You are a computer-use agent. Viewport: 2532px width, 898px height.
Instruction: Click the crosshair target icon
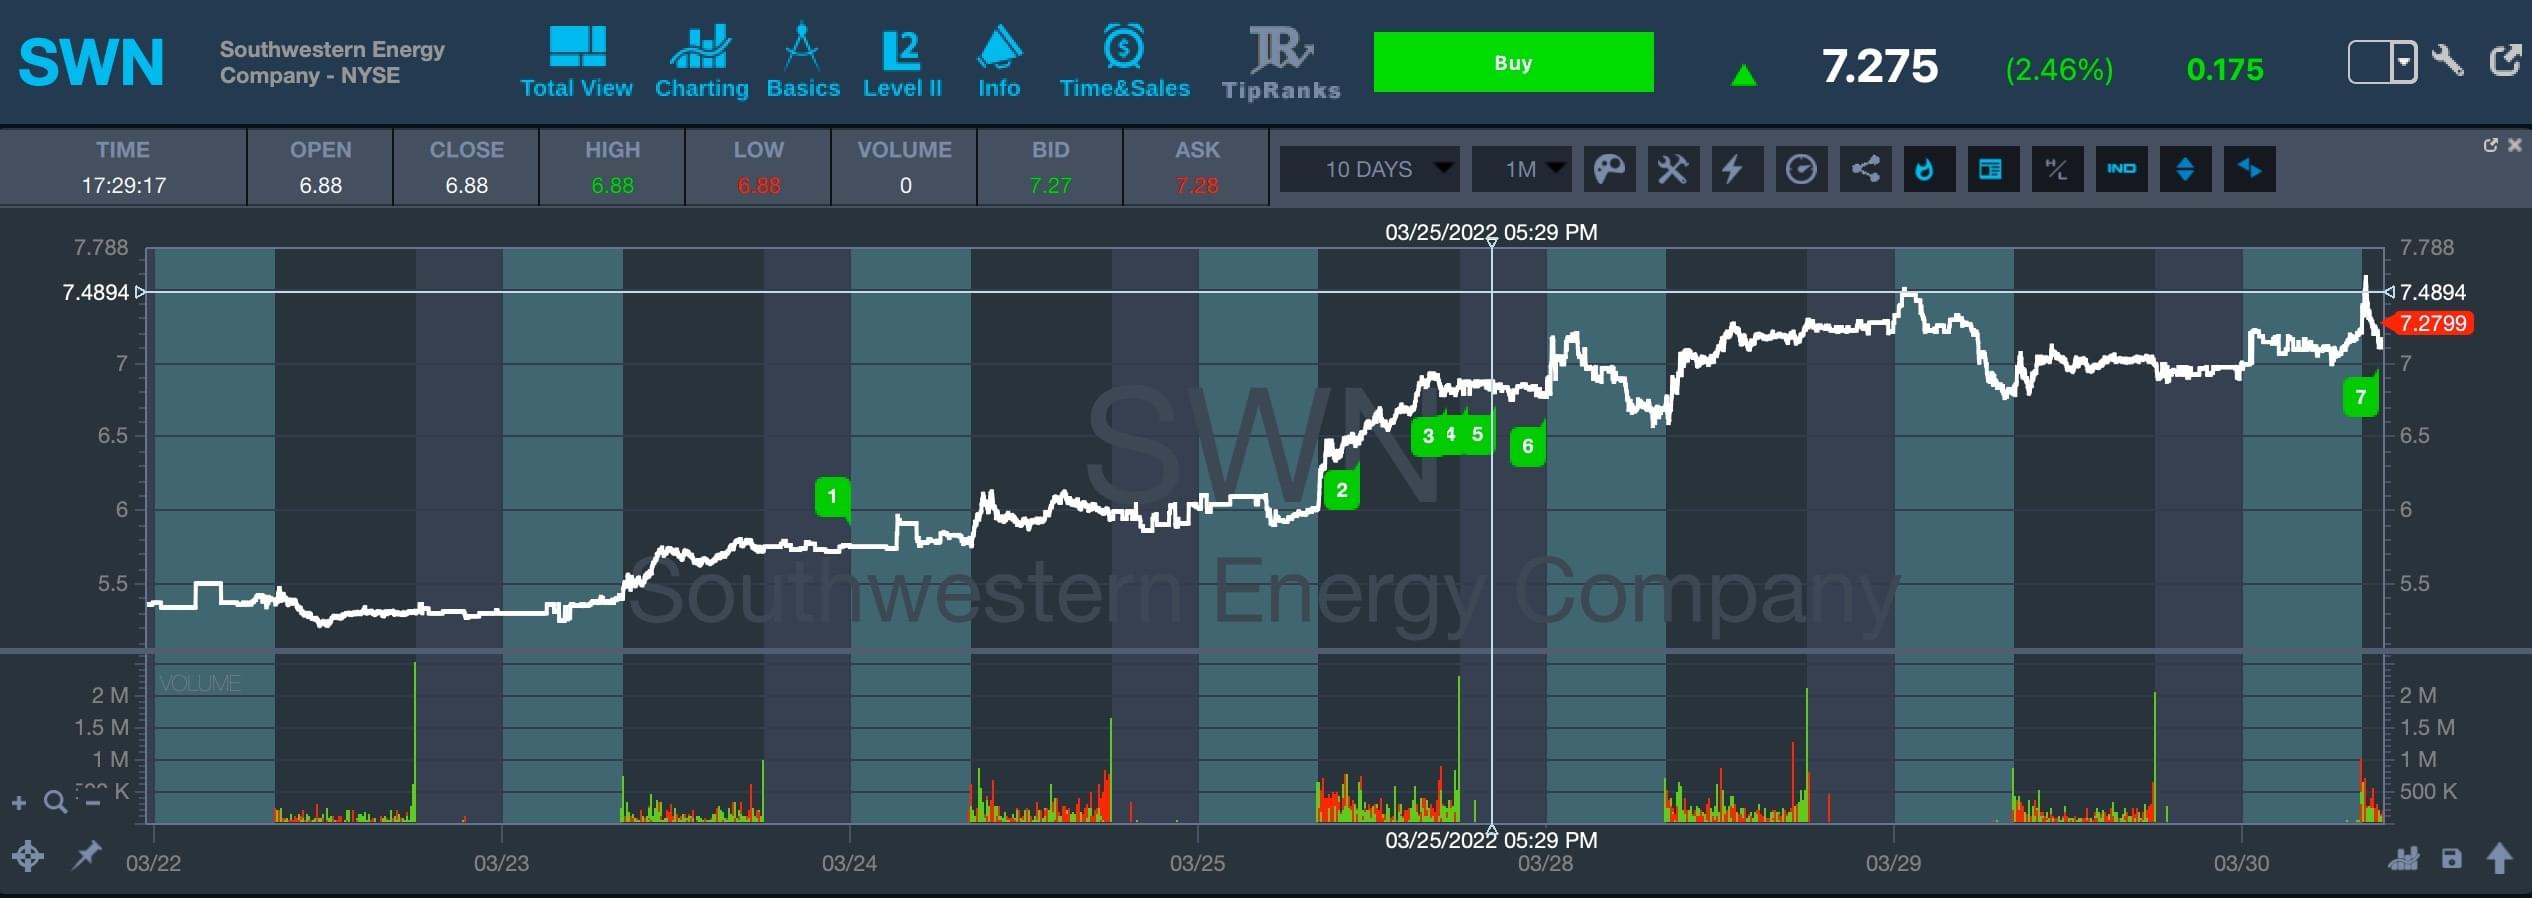point(28,856)
